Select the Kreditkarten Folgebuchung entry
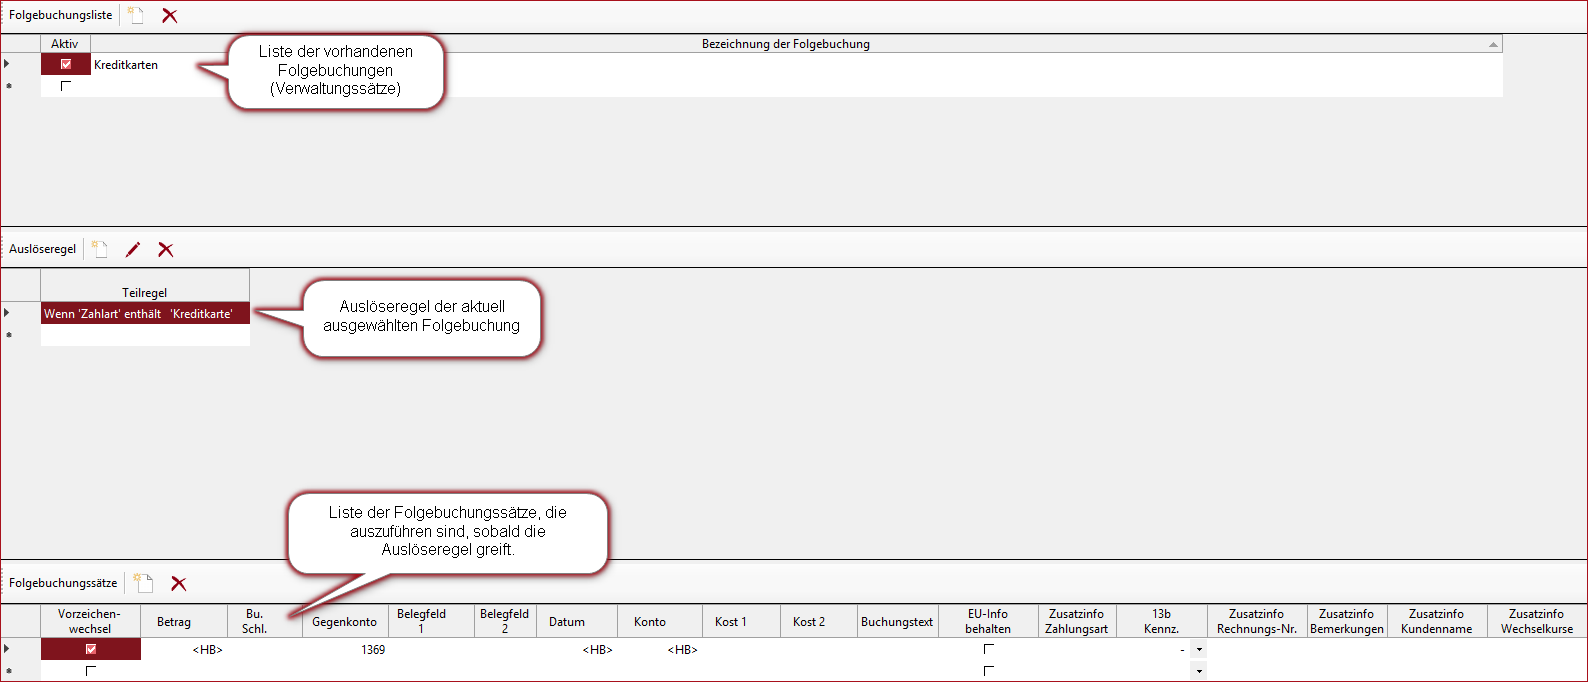The image size is (1588, 682). (x=126, y=65)
